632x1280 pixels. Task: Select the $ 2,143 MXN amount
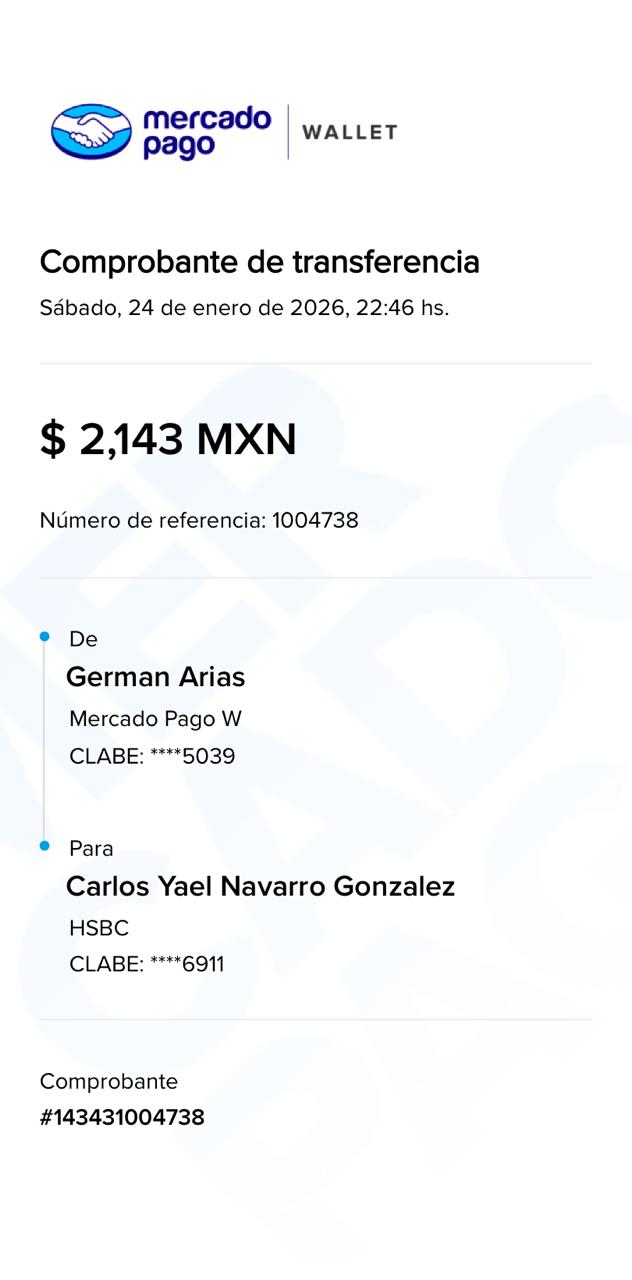168,439
